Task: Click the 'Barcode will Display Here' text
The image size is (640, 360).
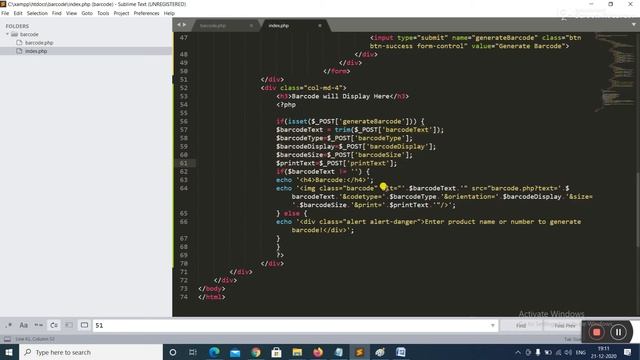Action: point(340,96)
